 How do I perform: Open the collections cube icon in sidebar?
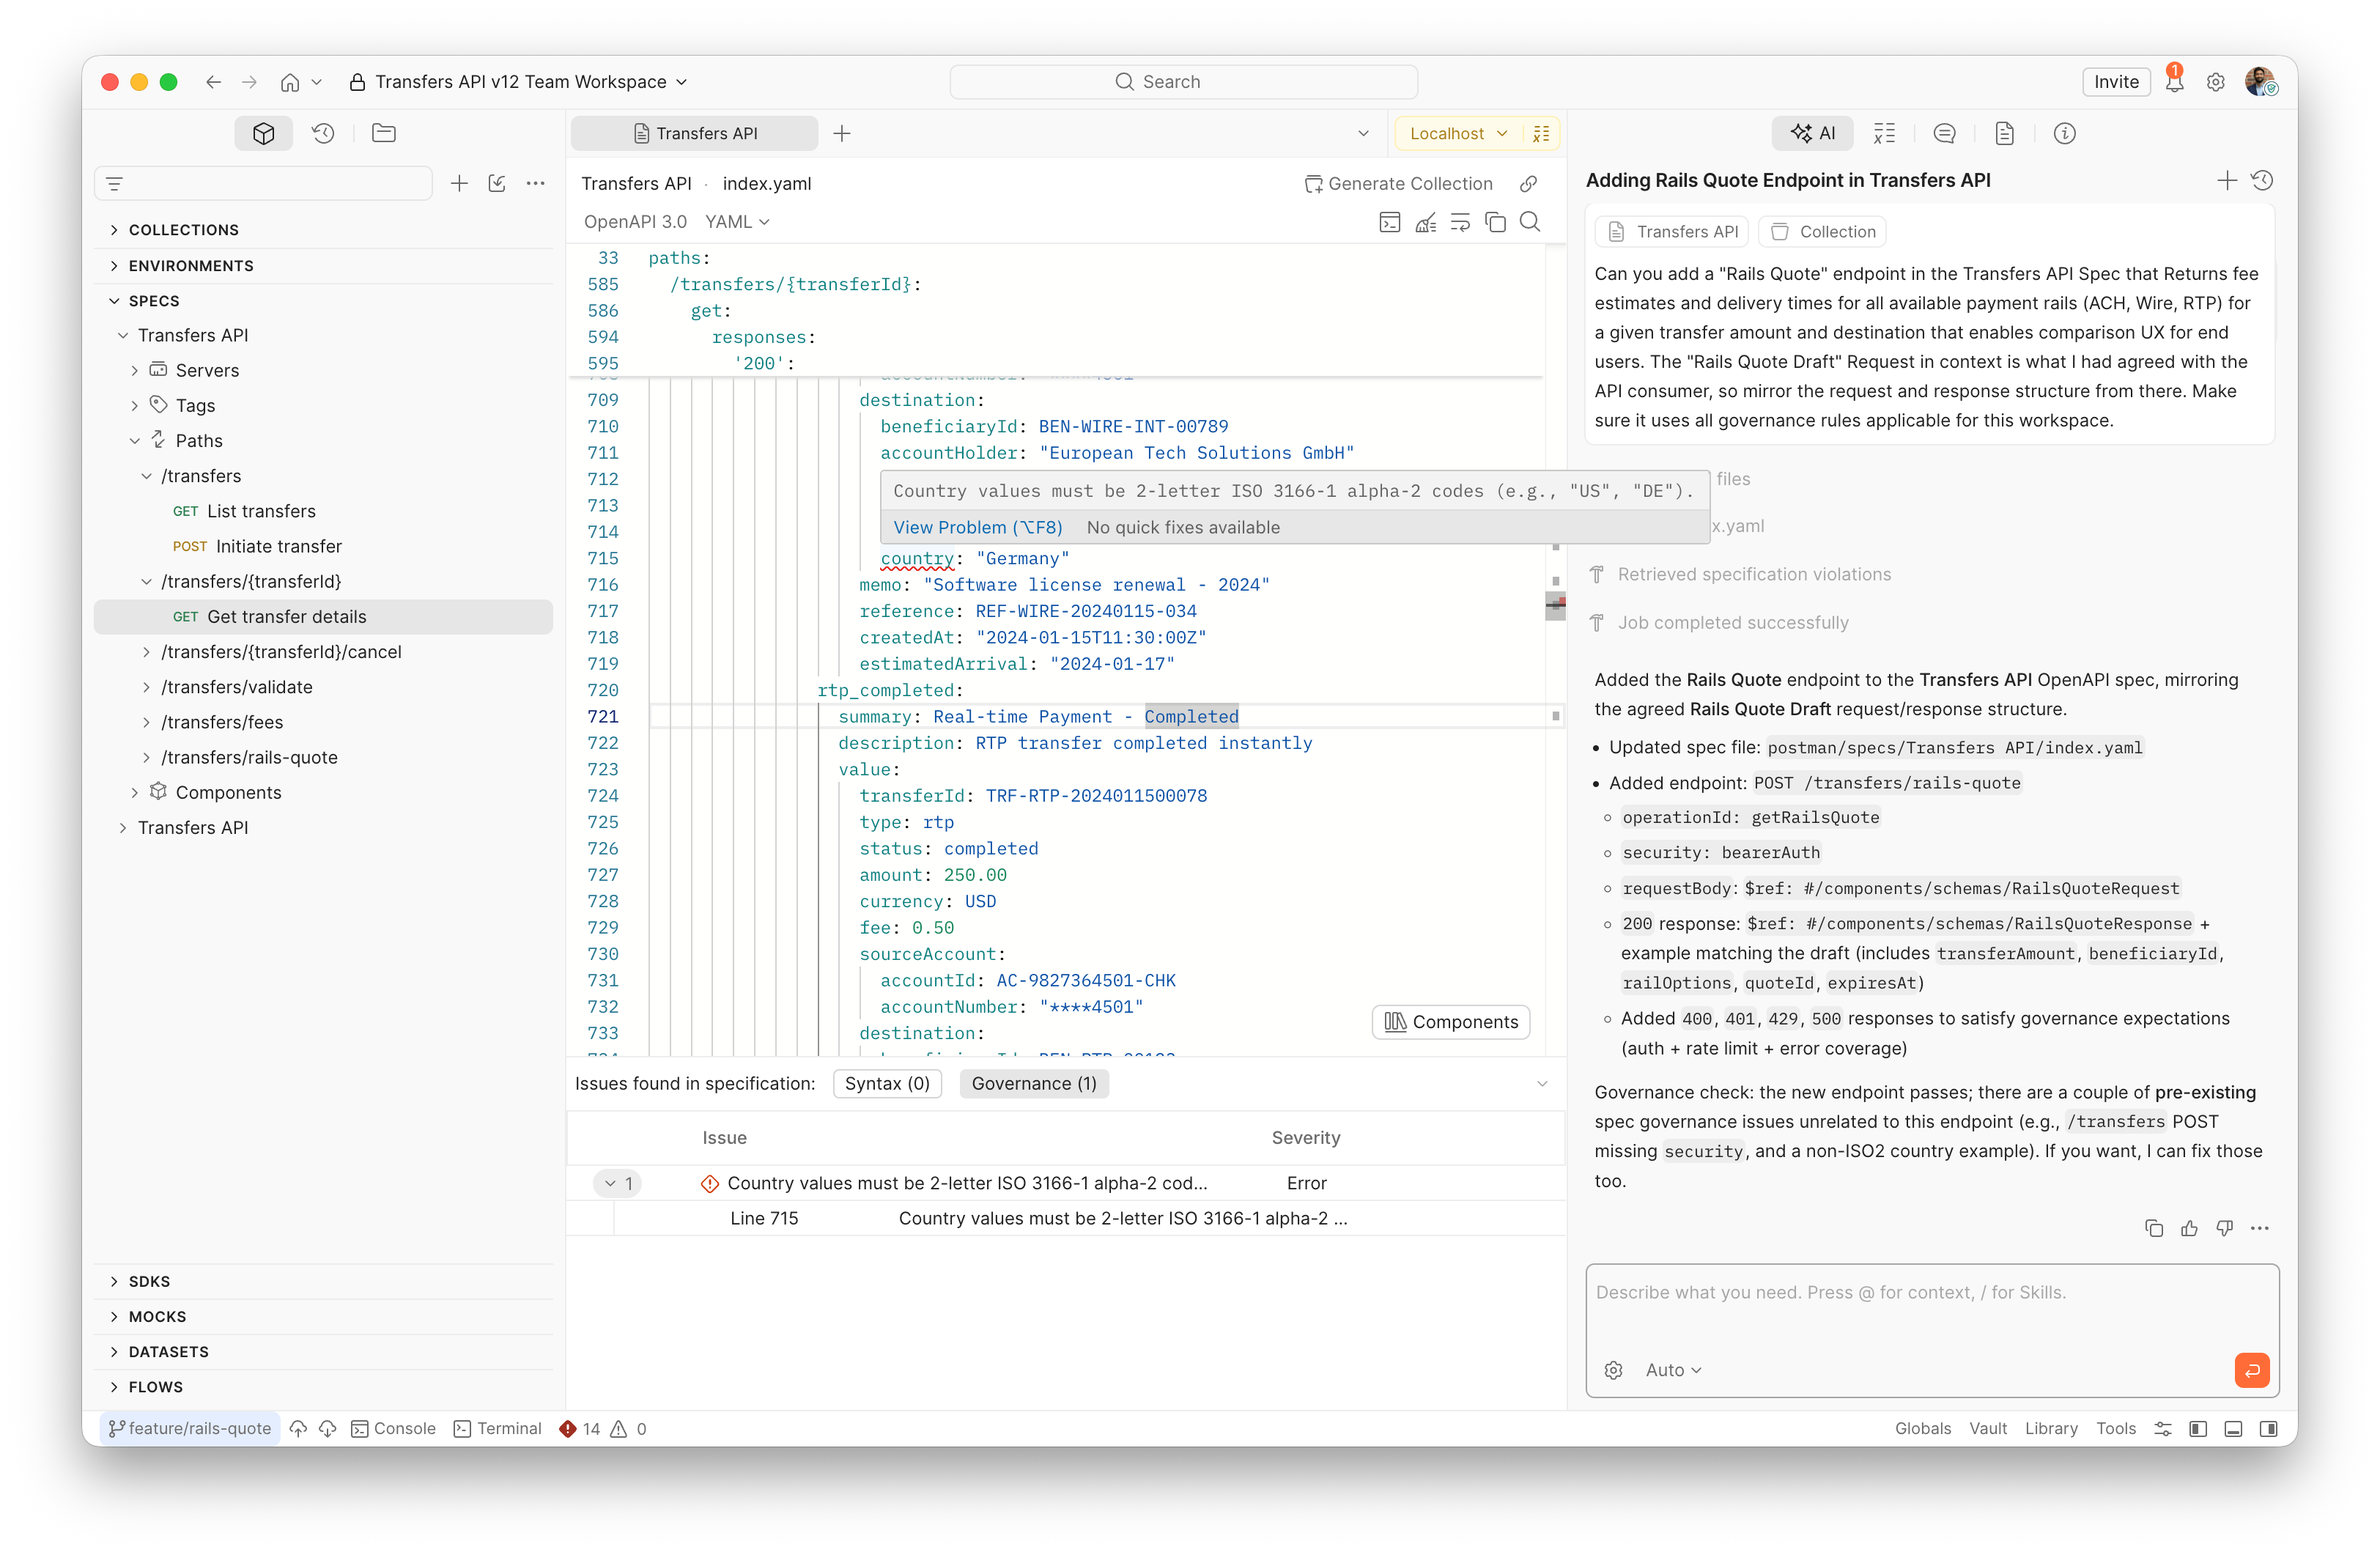click(263, 133)
